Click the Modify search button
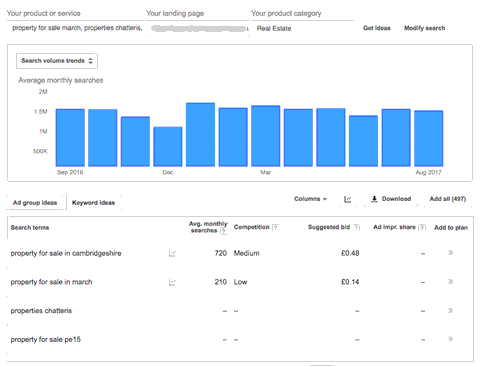The height and width of the screenshot is (367, 480). 424,28
